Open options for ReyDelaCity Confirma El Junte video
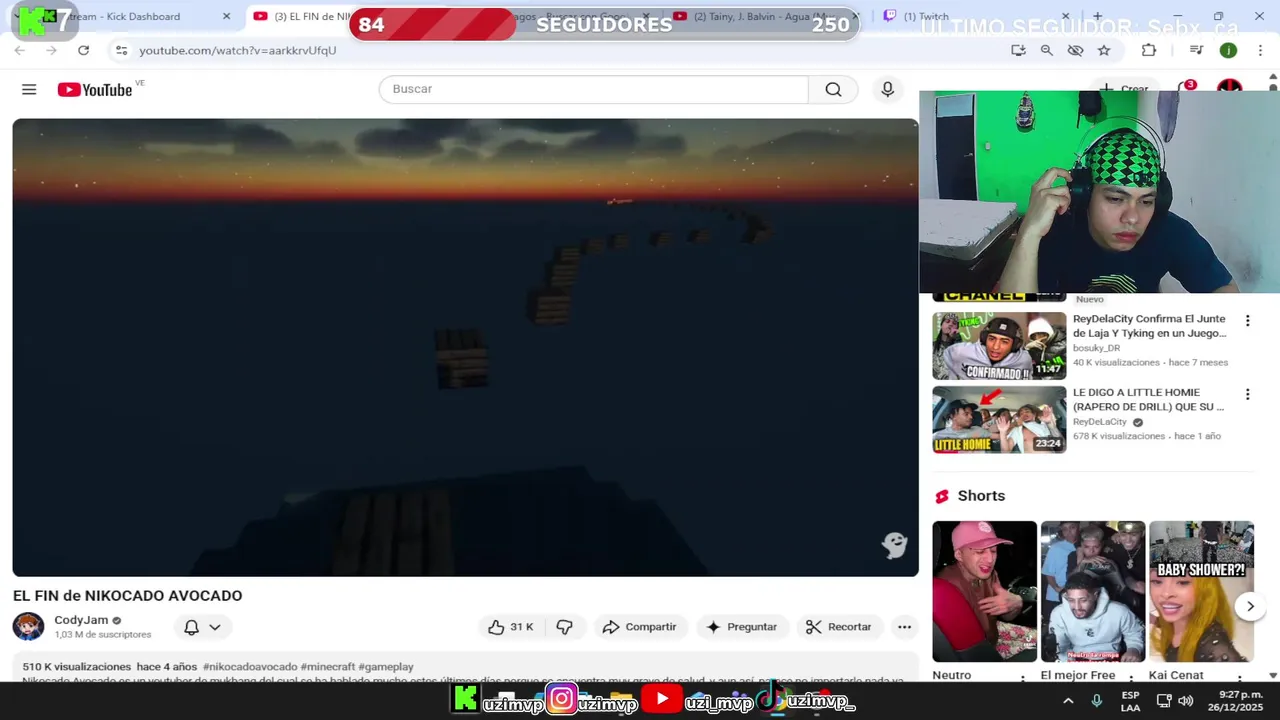This screenshot has width=1280, height=720. (1247, 321)
